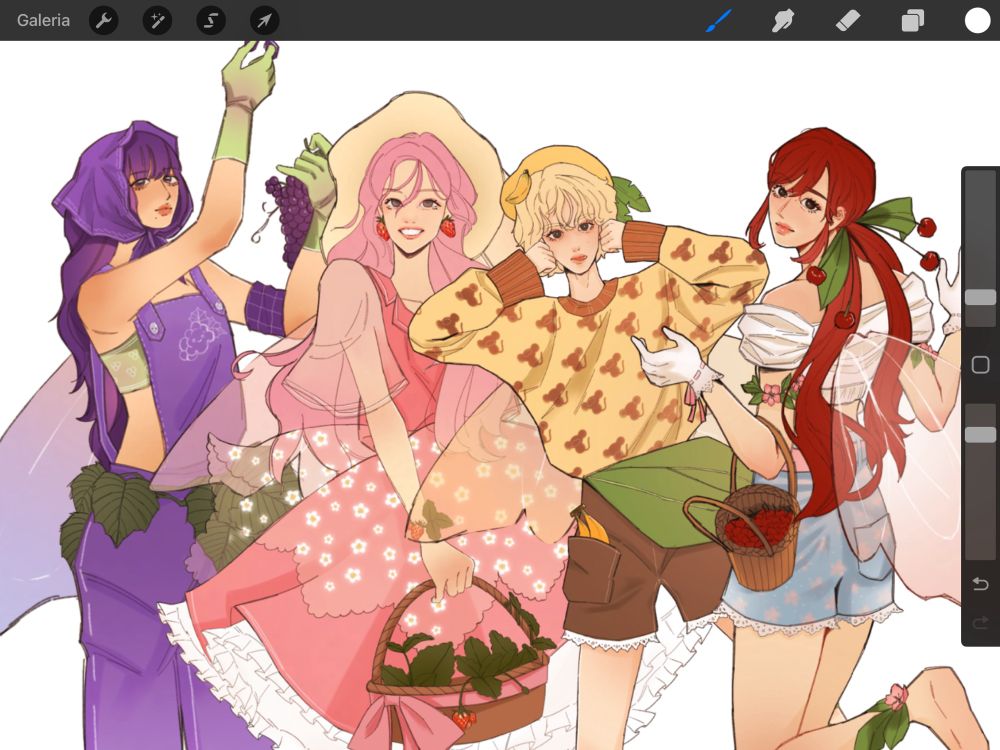Click the brush size slider handle
Viewport: 1000px width, 750px height.
point(980,297)
